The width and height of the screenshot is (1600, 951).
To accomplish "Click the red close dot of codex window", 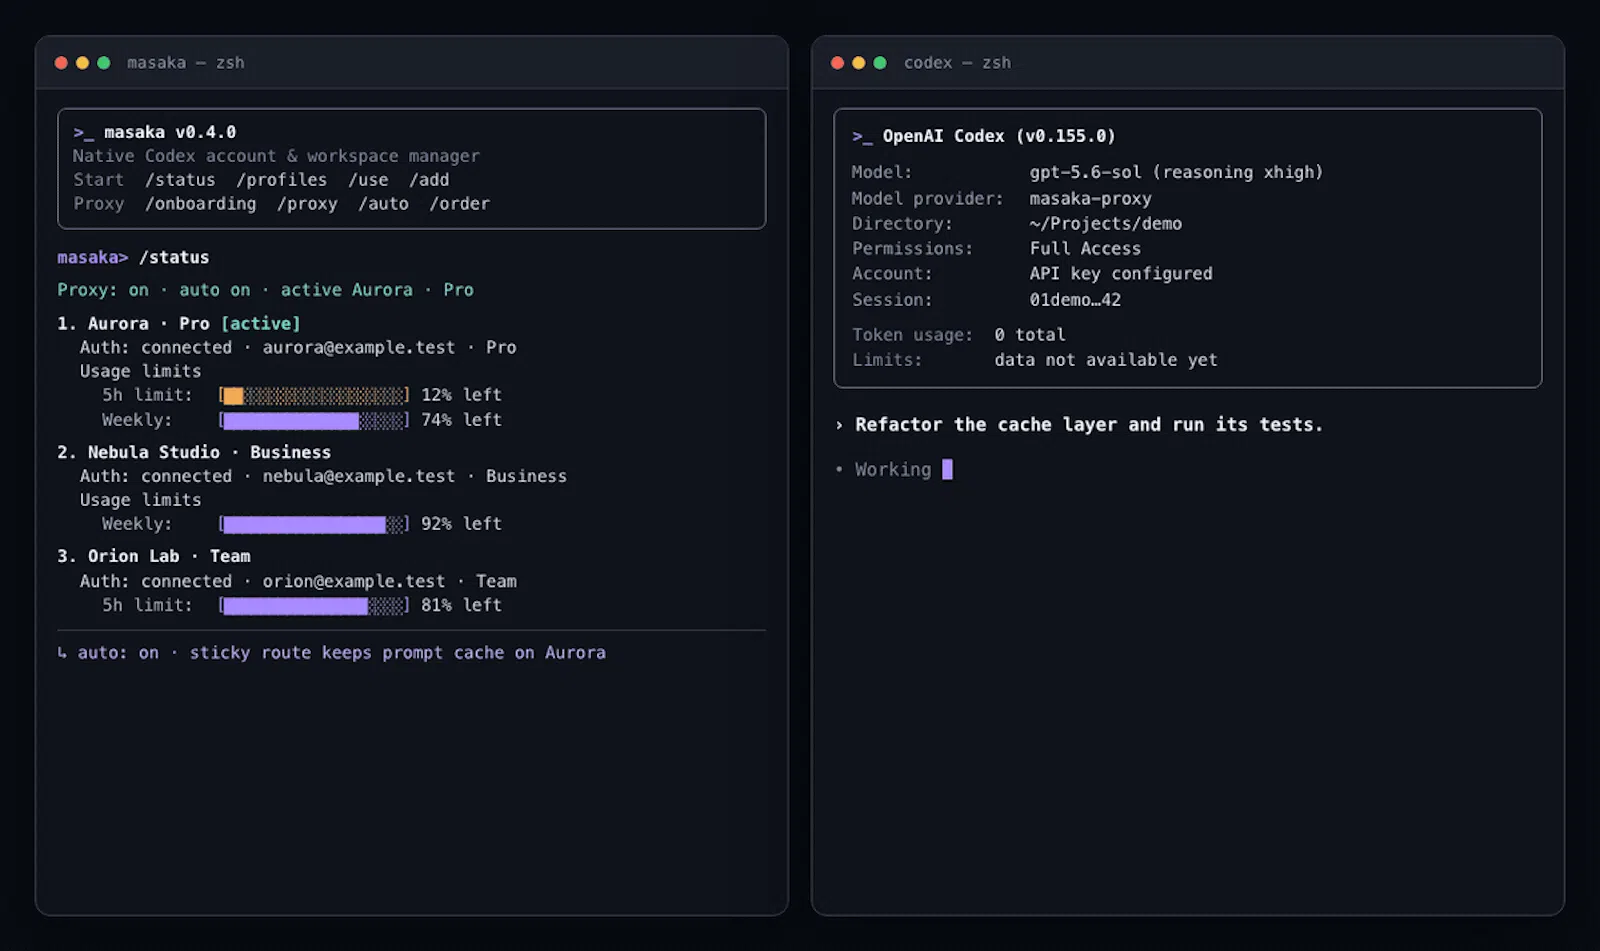I will coord(837,63).
